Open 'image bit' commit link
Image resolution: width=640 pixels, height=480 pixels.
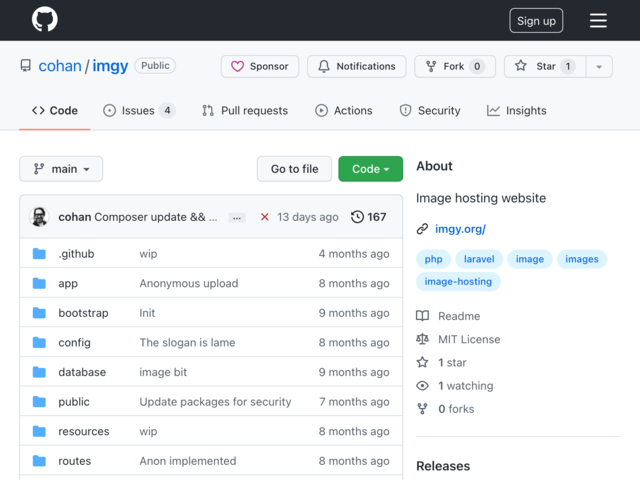point(163,372)
